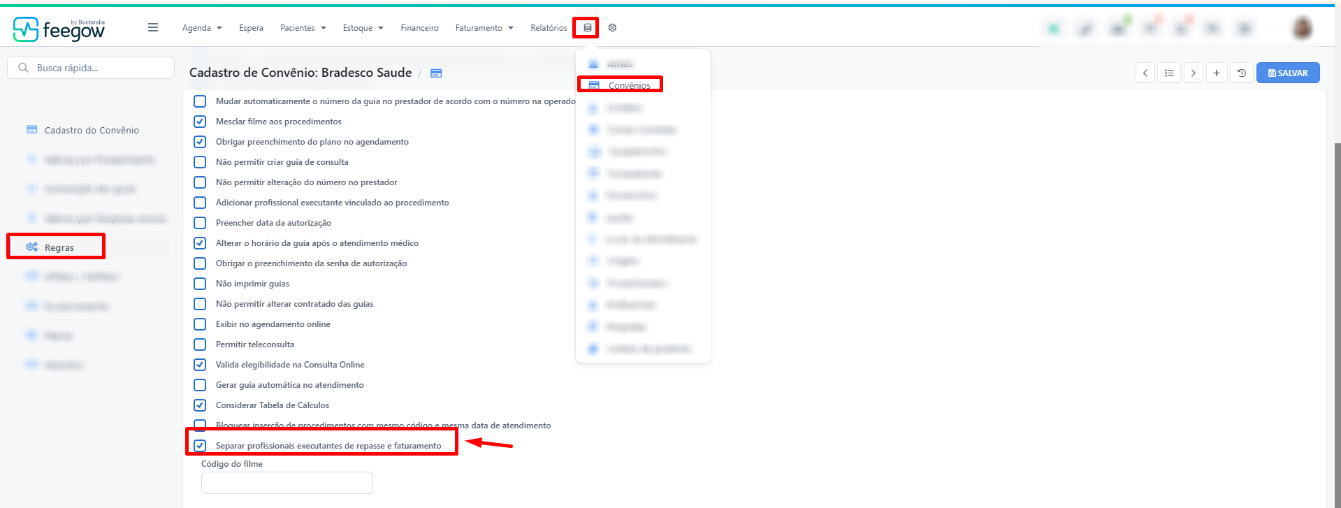Focus the Busca rápida search field
1341x508 pixels.
(89, 68)
